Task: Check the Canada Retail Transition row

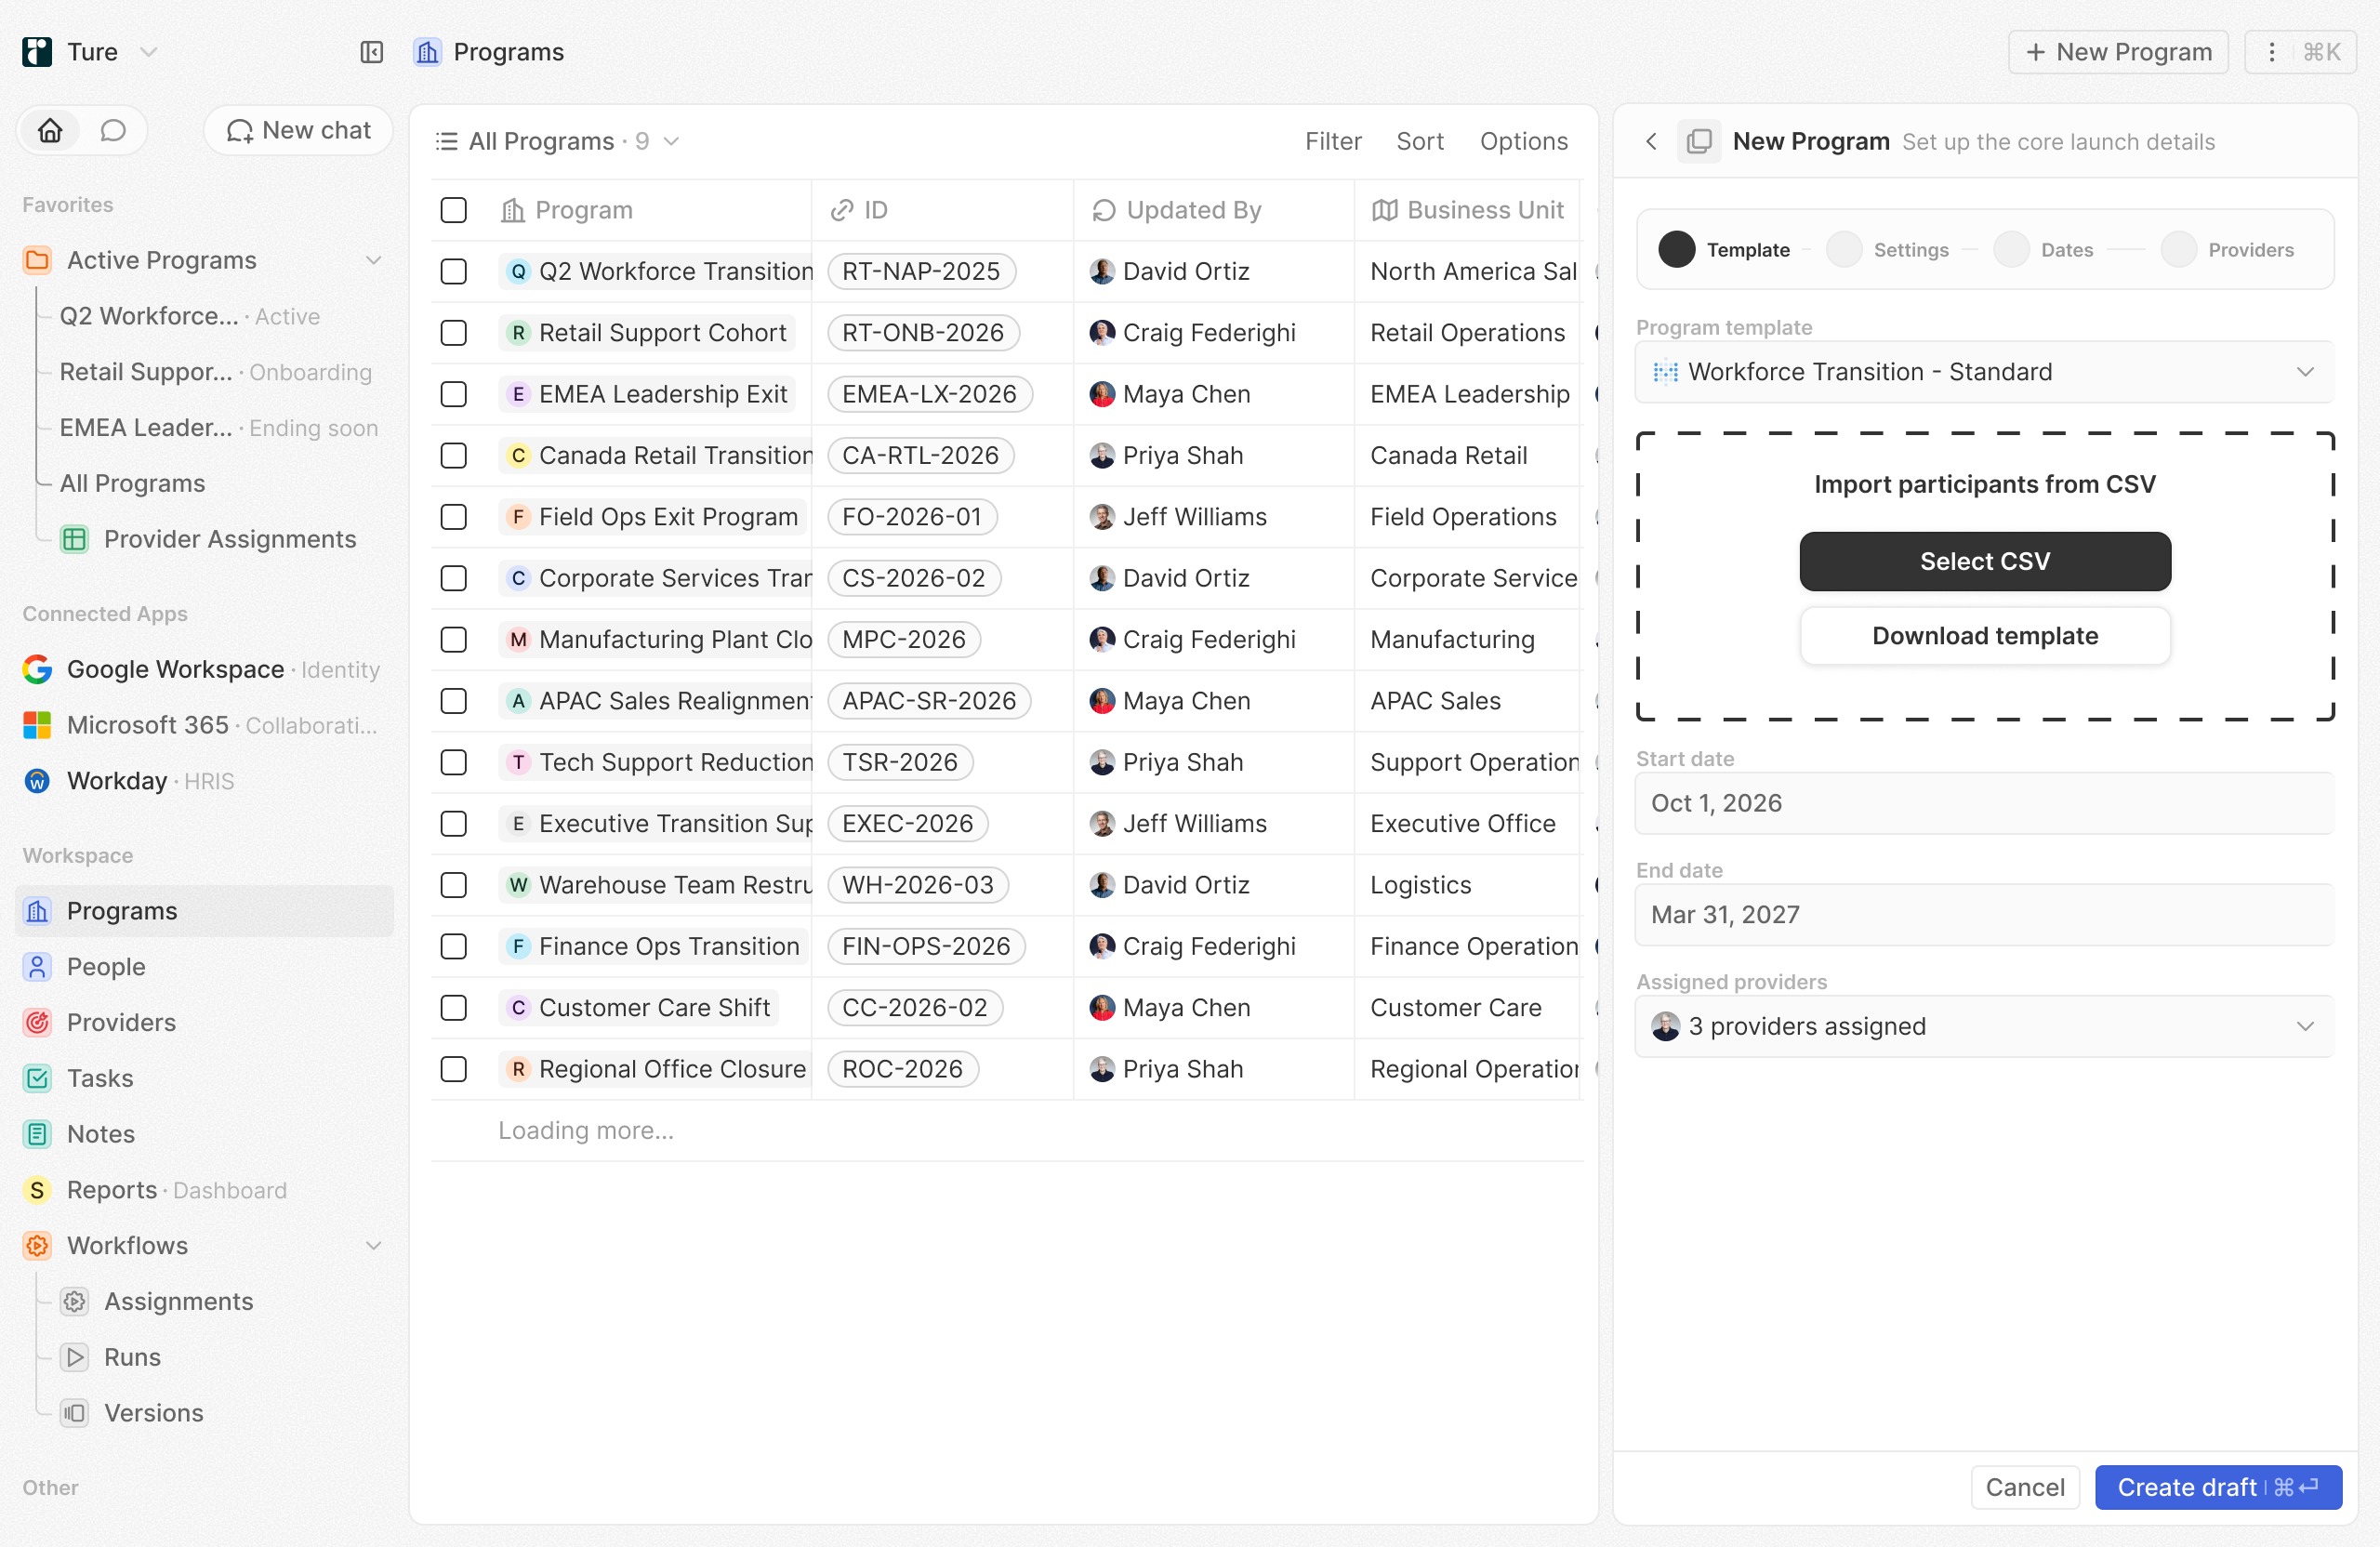Action: [x=453, y=455]
